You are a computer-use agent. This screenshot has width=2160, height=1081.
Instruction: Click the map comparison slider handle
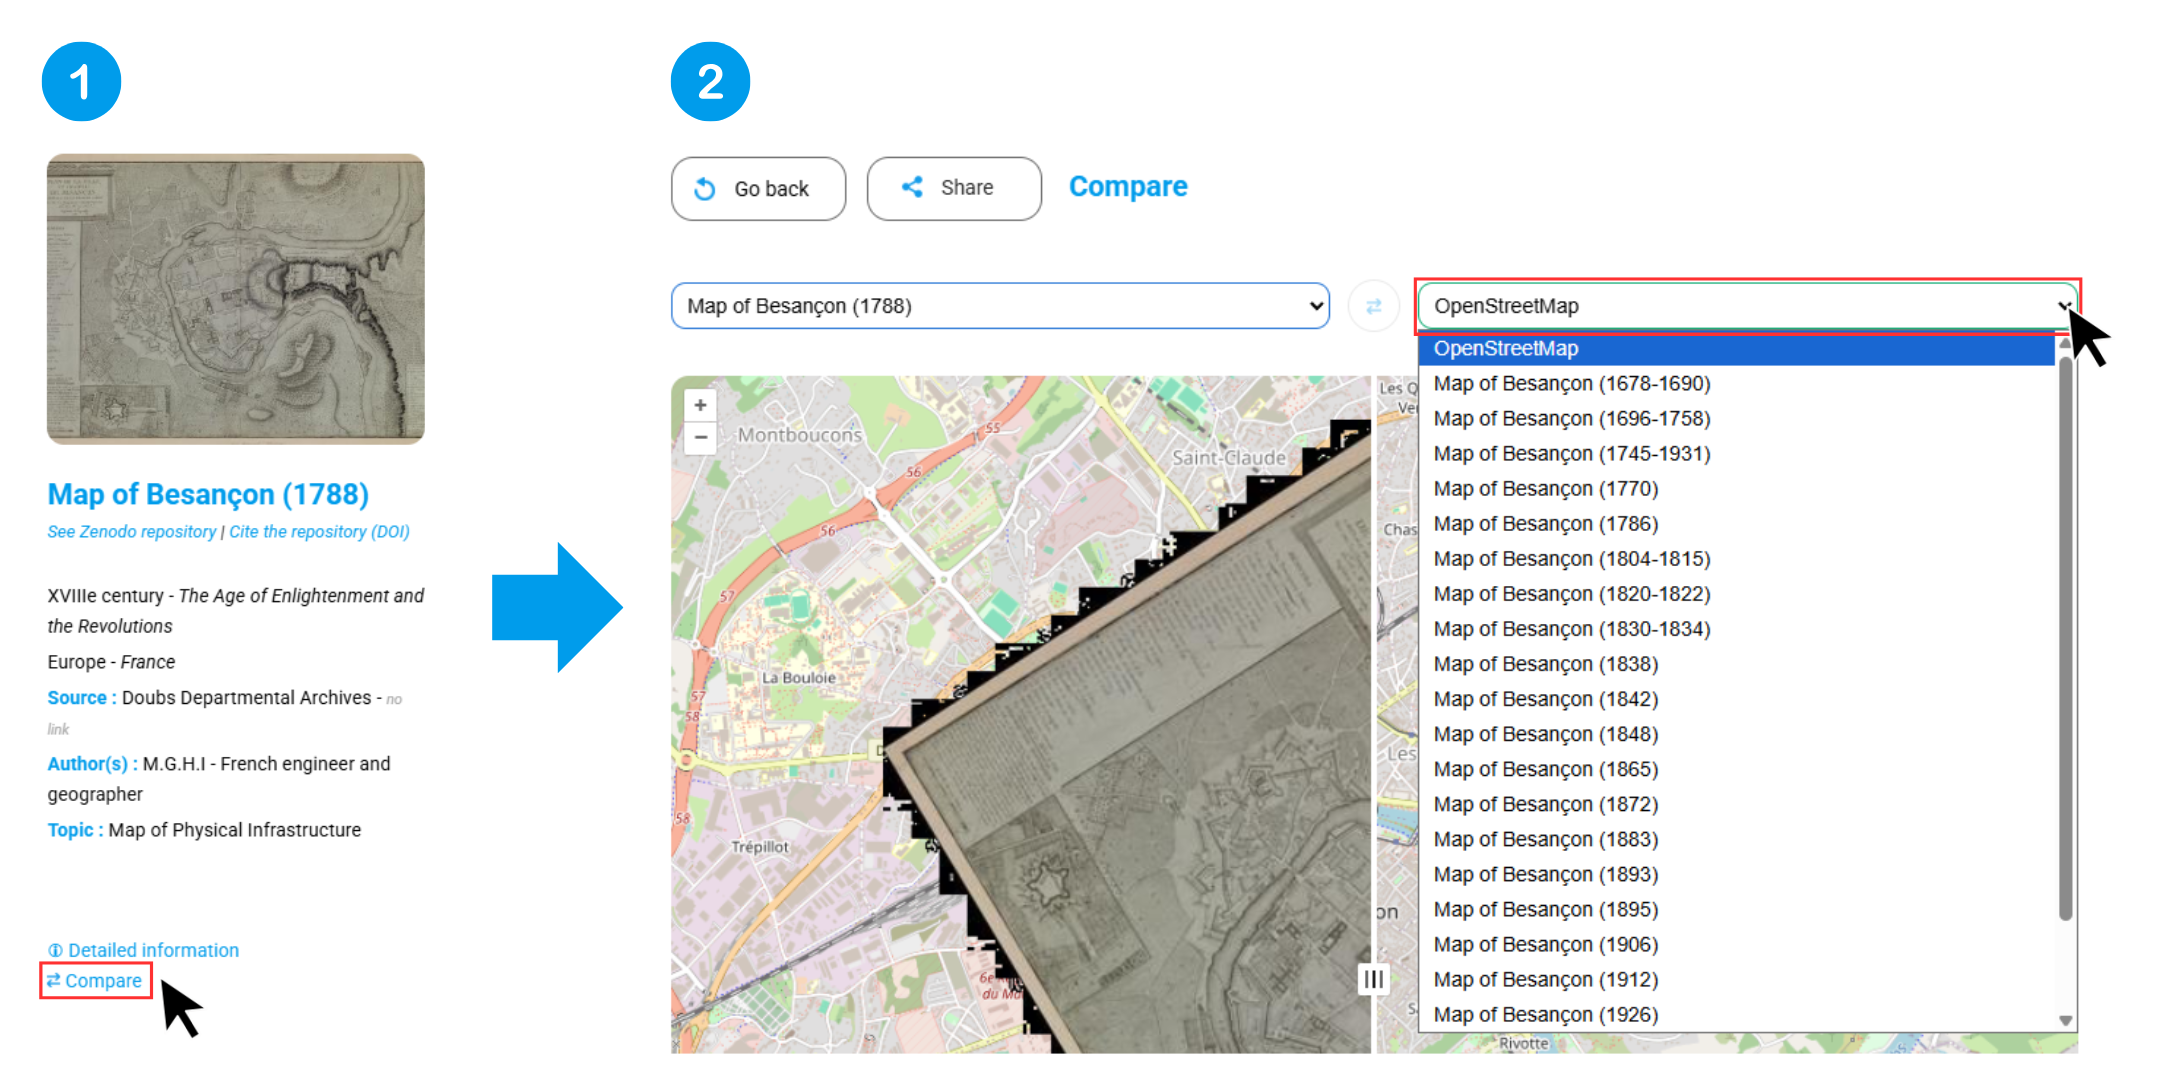click(1374, 979)
